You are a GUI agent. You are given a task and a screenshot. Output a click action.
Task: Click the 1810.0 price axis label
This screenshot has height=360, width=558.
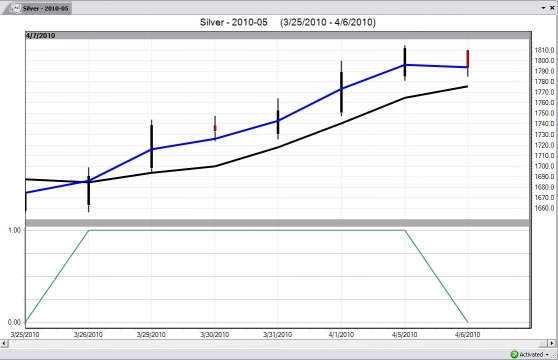pos(544,50)
